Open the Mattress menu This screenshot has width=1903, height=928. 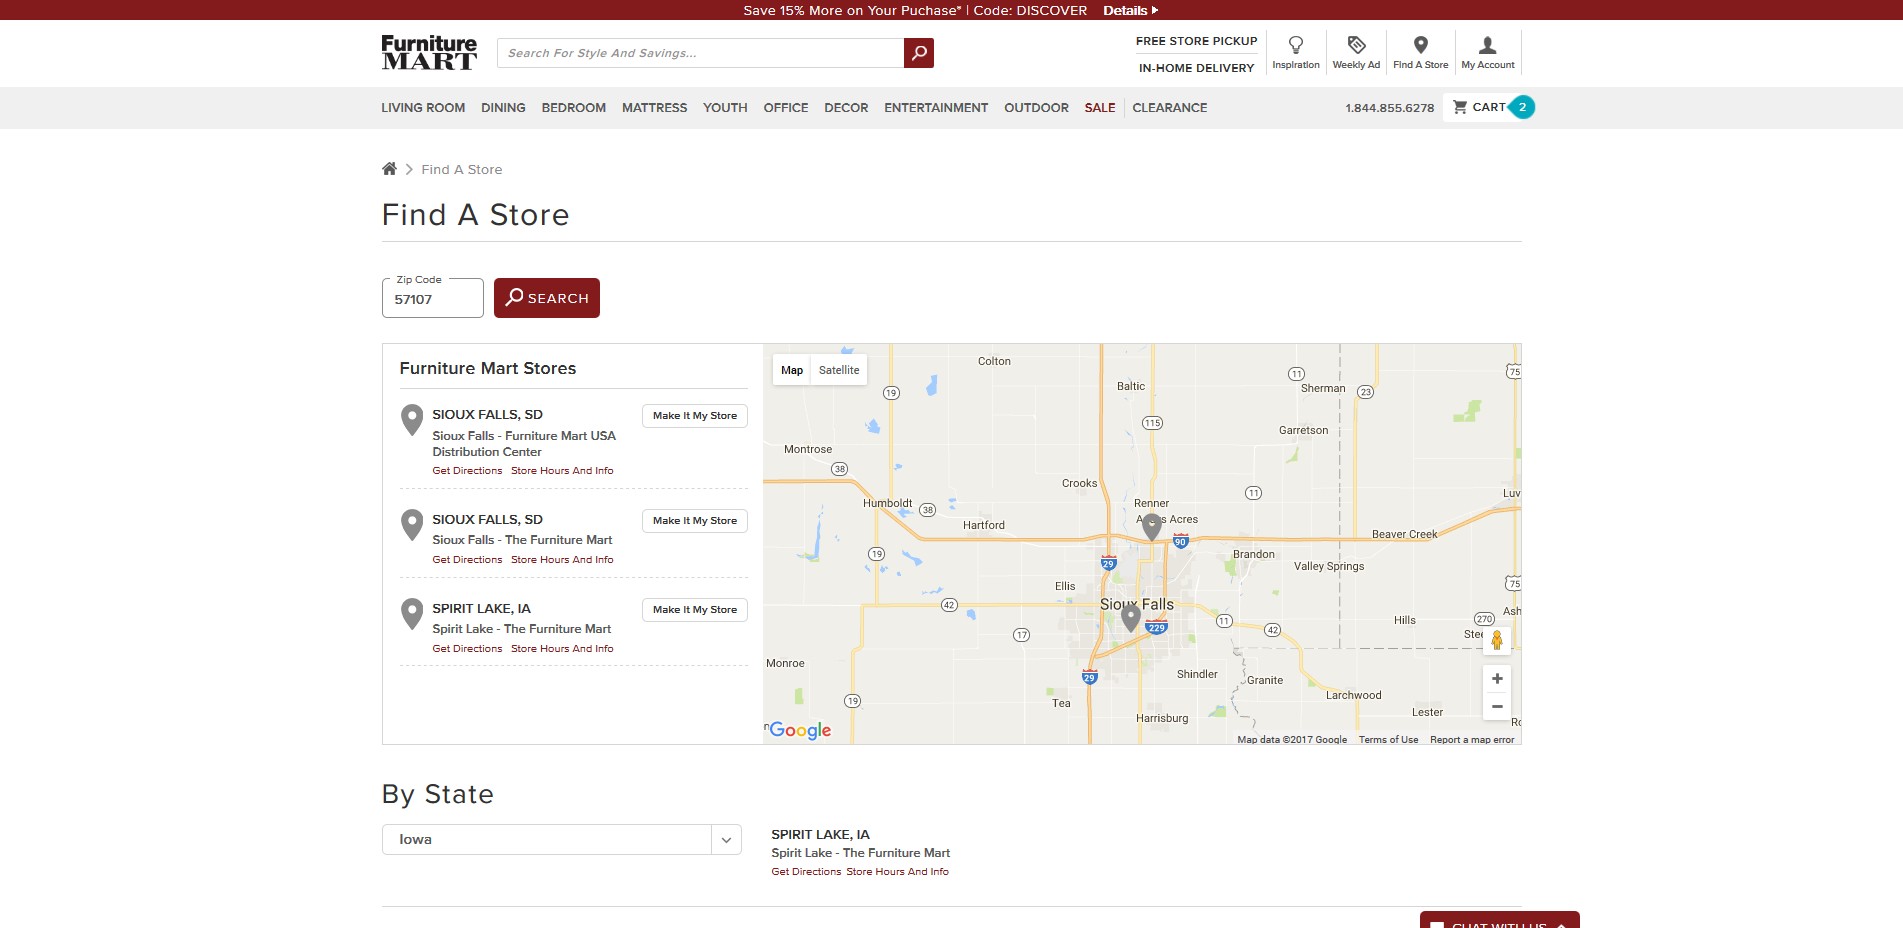pos(654,108)
